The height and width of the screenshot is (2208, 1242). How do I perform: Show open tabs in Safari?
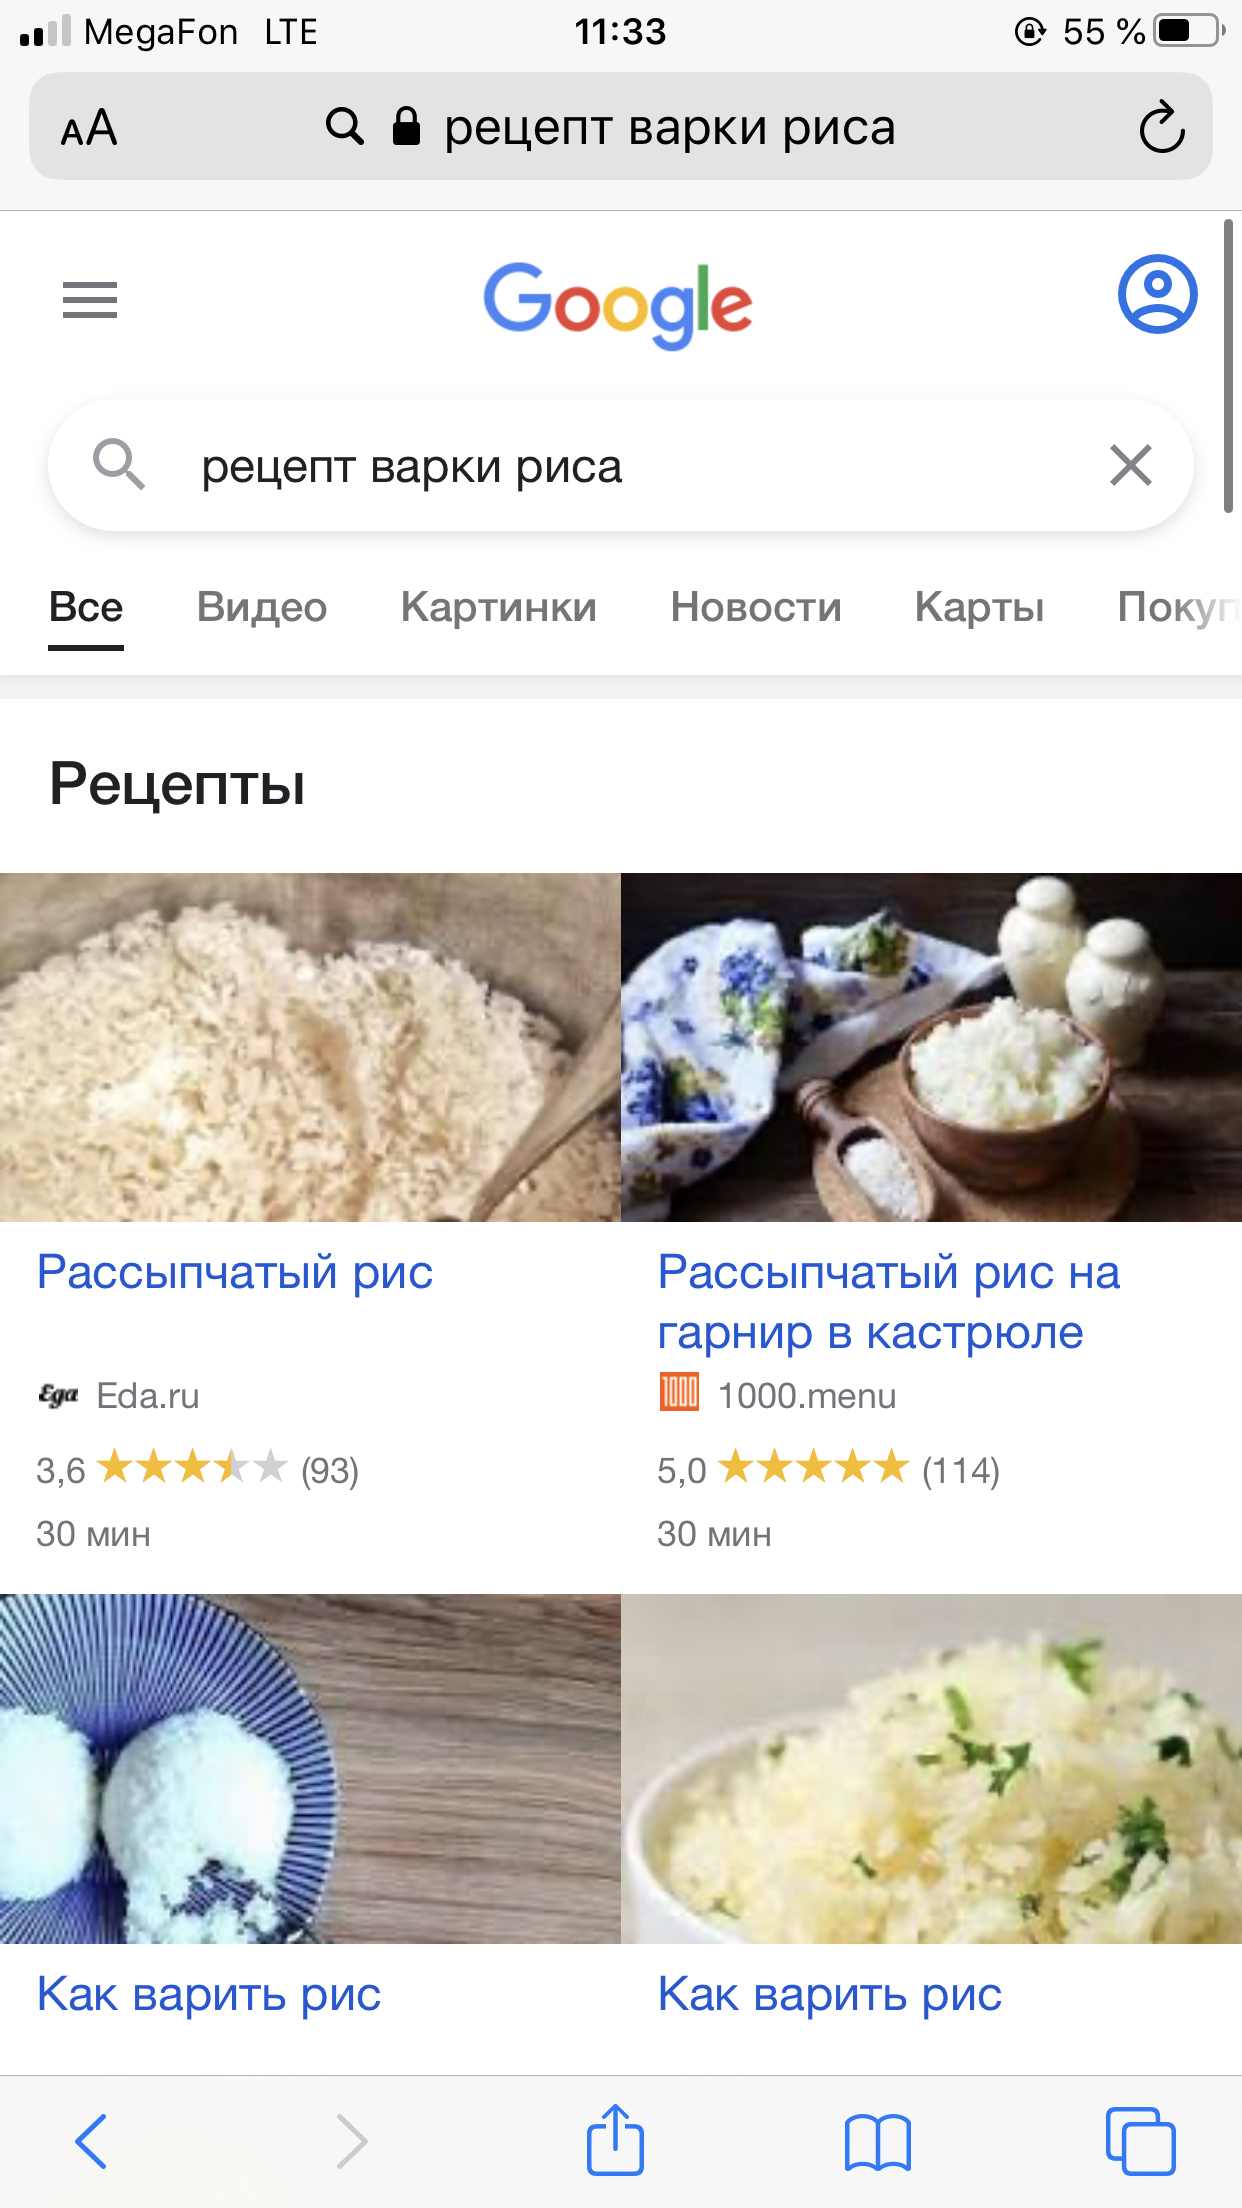pos(1141,2141)
